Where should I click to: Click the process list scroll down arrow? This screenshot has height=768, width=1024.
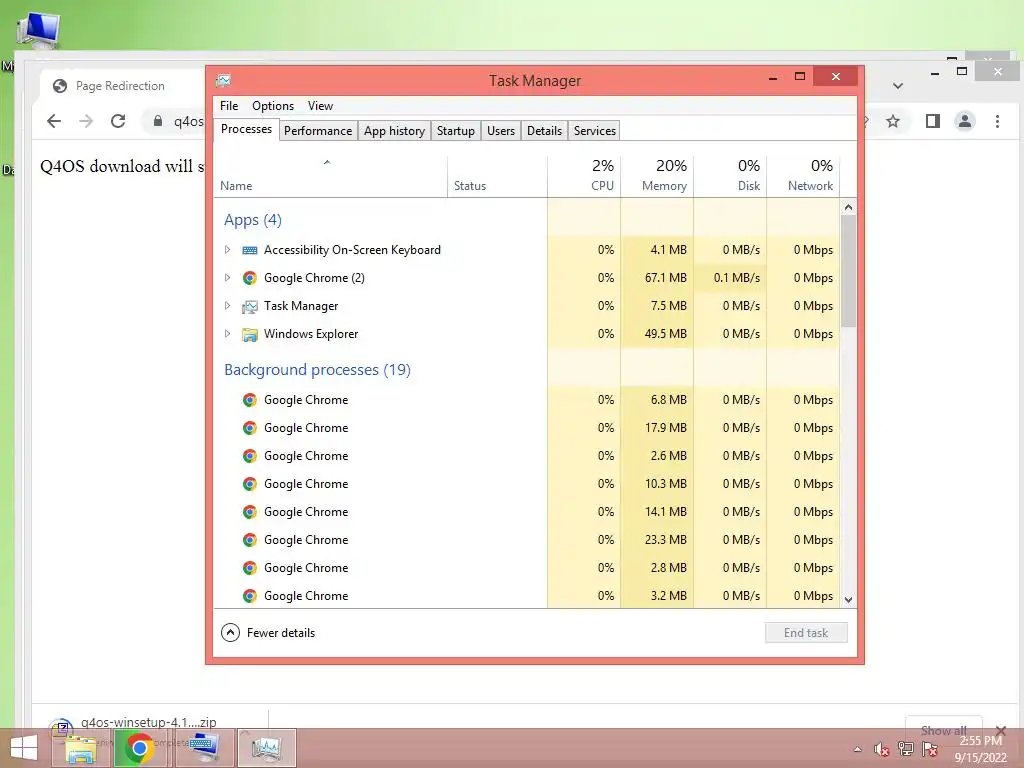[x=848, y=600]
